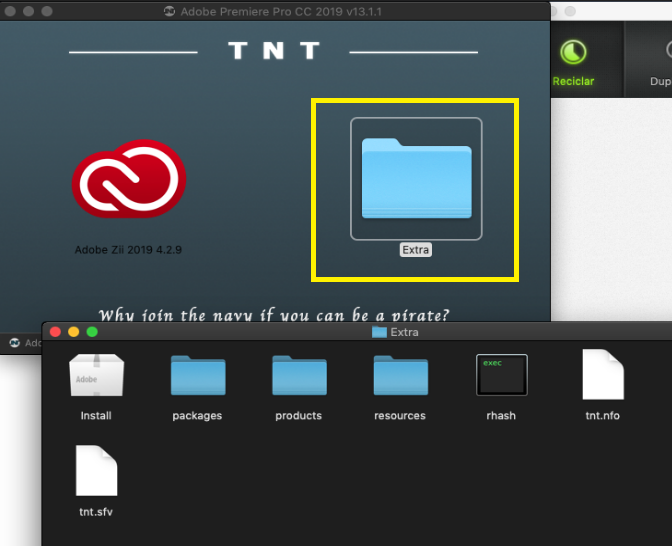This screenshot has width=672, height=546.
Task: Click the Reciclar tab in the background window
Action: pos(573,62)
